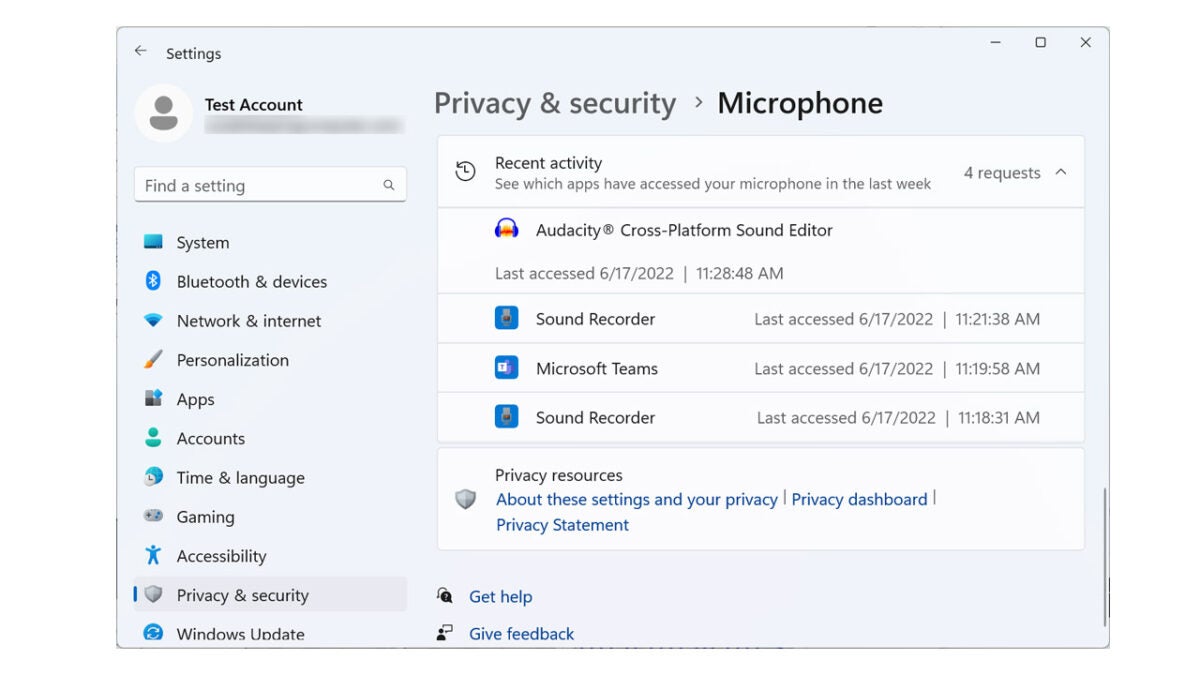Minimize the Settings window

coord(996,42)
